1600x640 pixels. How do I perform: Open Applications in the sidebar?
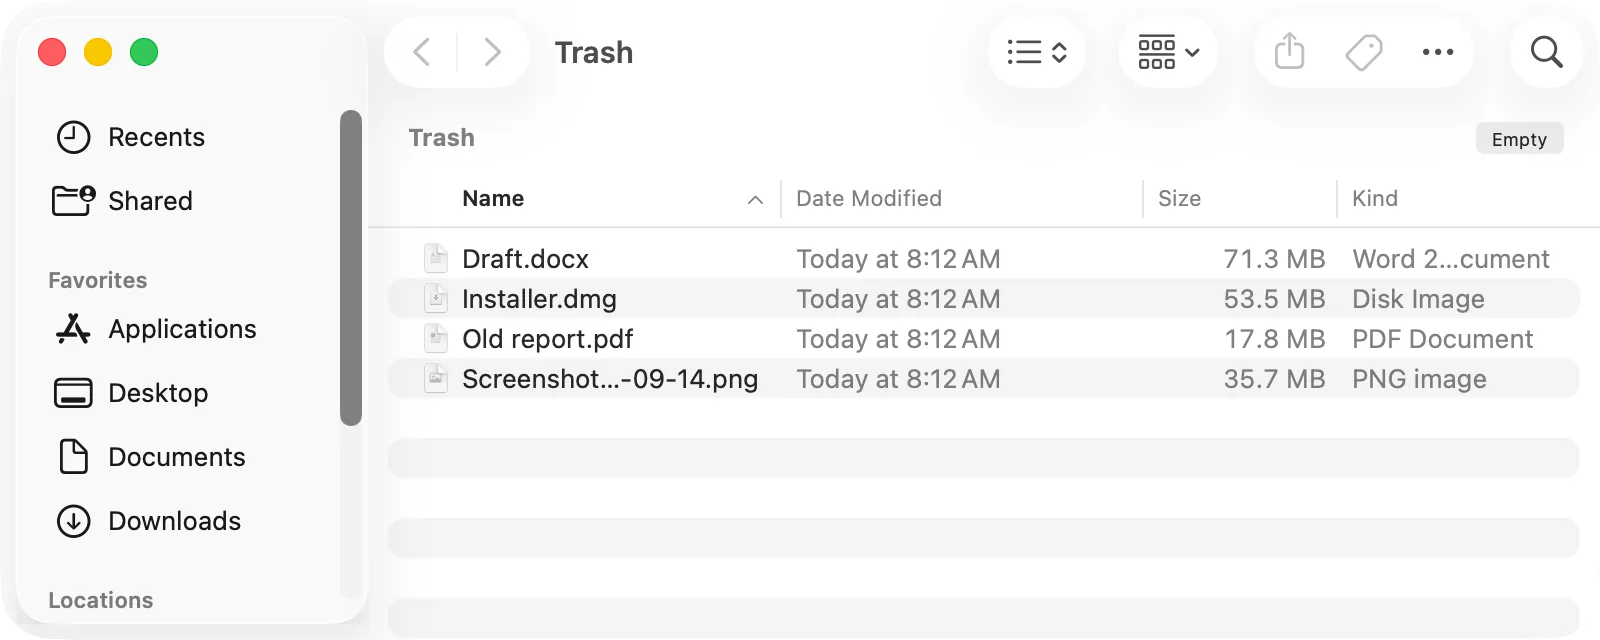[x=182, y=329]
